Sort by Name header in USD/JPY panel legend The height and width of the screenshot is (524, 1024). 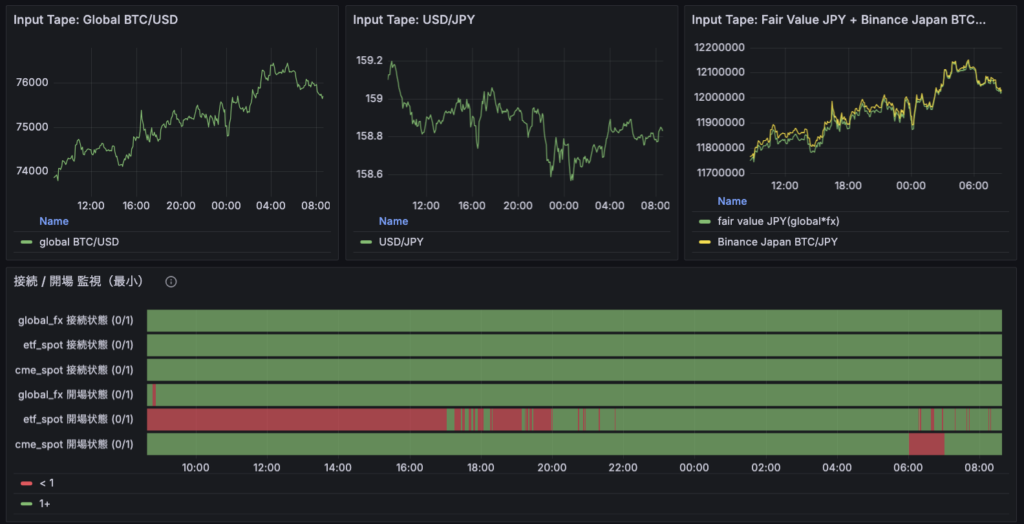pyautogui.click(x=393, y=221)
